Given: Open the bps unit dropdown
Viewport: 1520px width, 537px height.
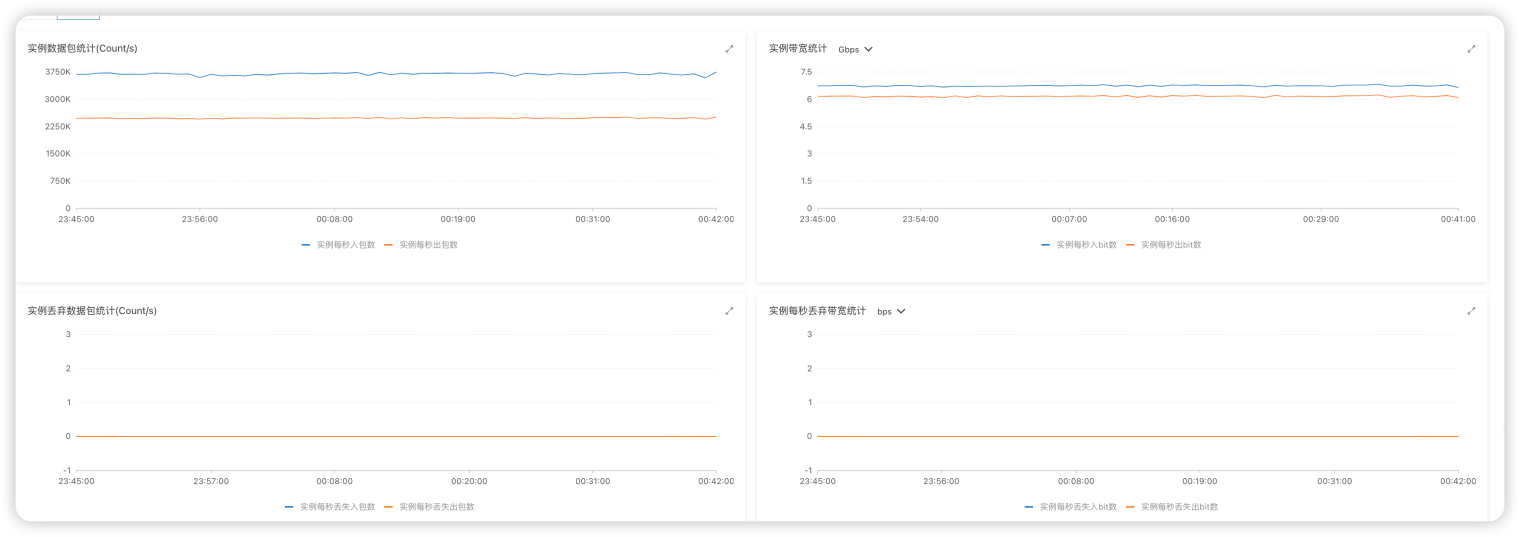Looking at the screenshot, I should click(891, 311).
